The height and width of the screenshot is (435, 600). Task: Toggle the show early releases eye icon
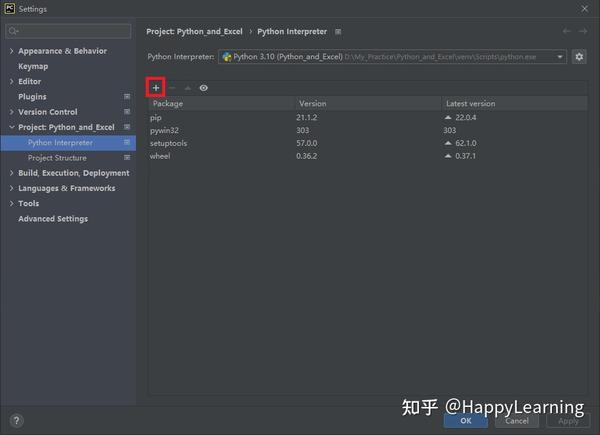point(204,88)
